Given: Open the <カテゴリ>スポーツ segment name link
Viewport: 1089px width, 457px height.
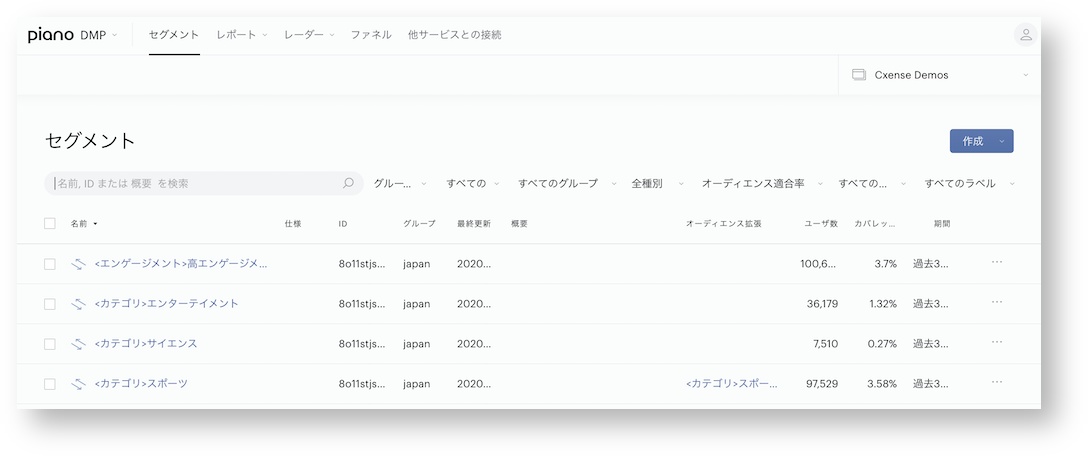Looking at the screenshot, I should click(141, 383).
